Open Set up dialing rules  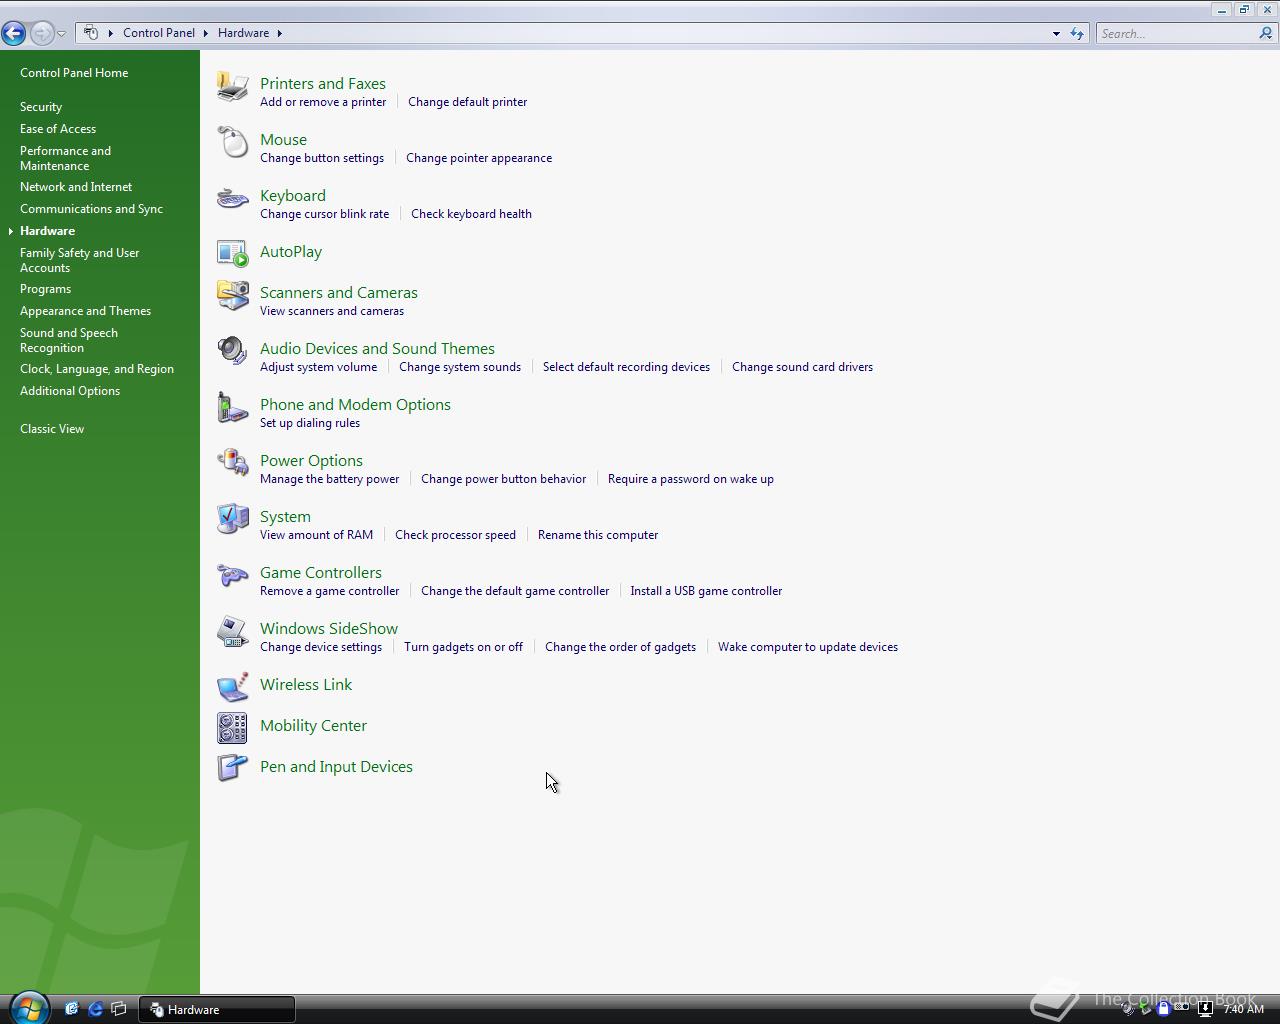[310, 423]
